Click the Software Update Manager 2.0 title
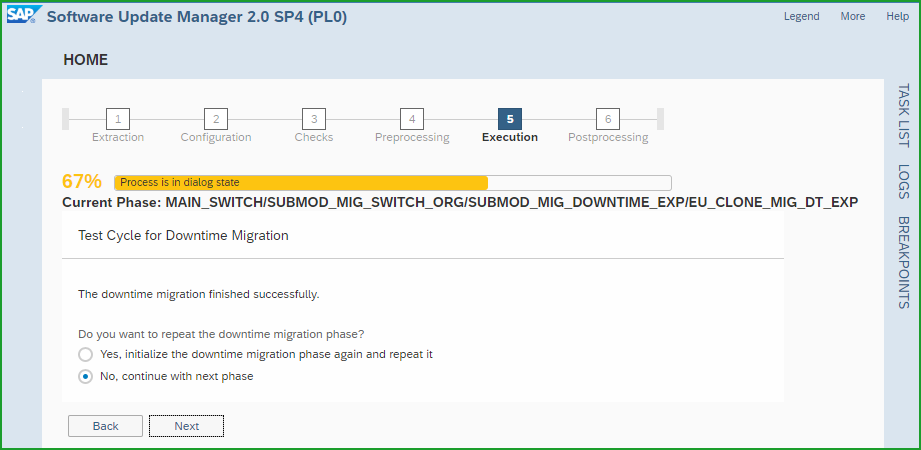Screen dimensions: 921x450 pos(197,17)
